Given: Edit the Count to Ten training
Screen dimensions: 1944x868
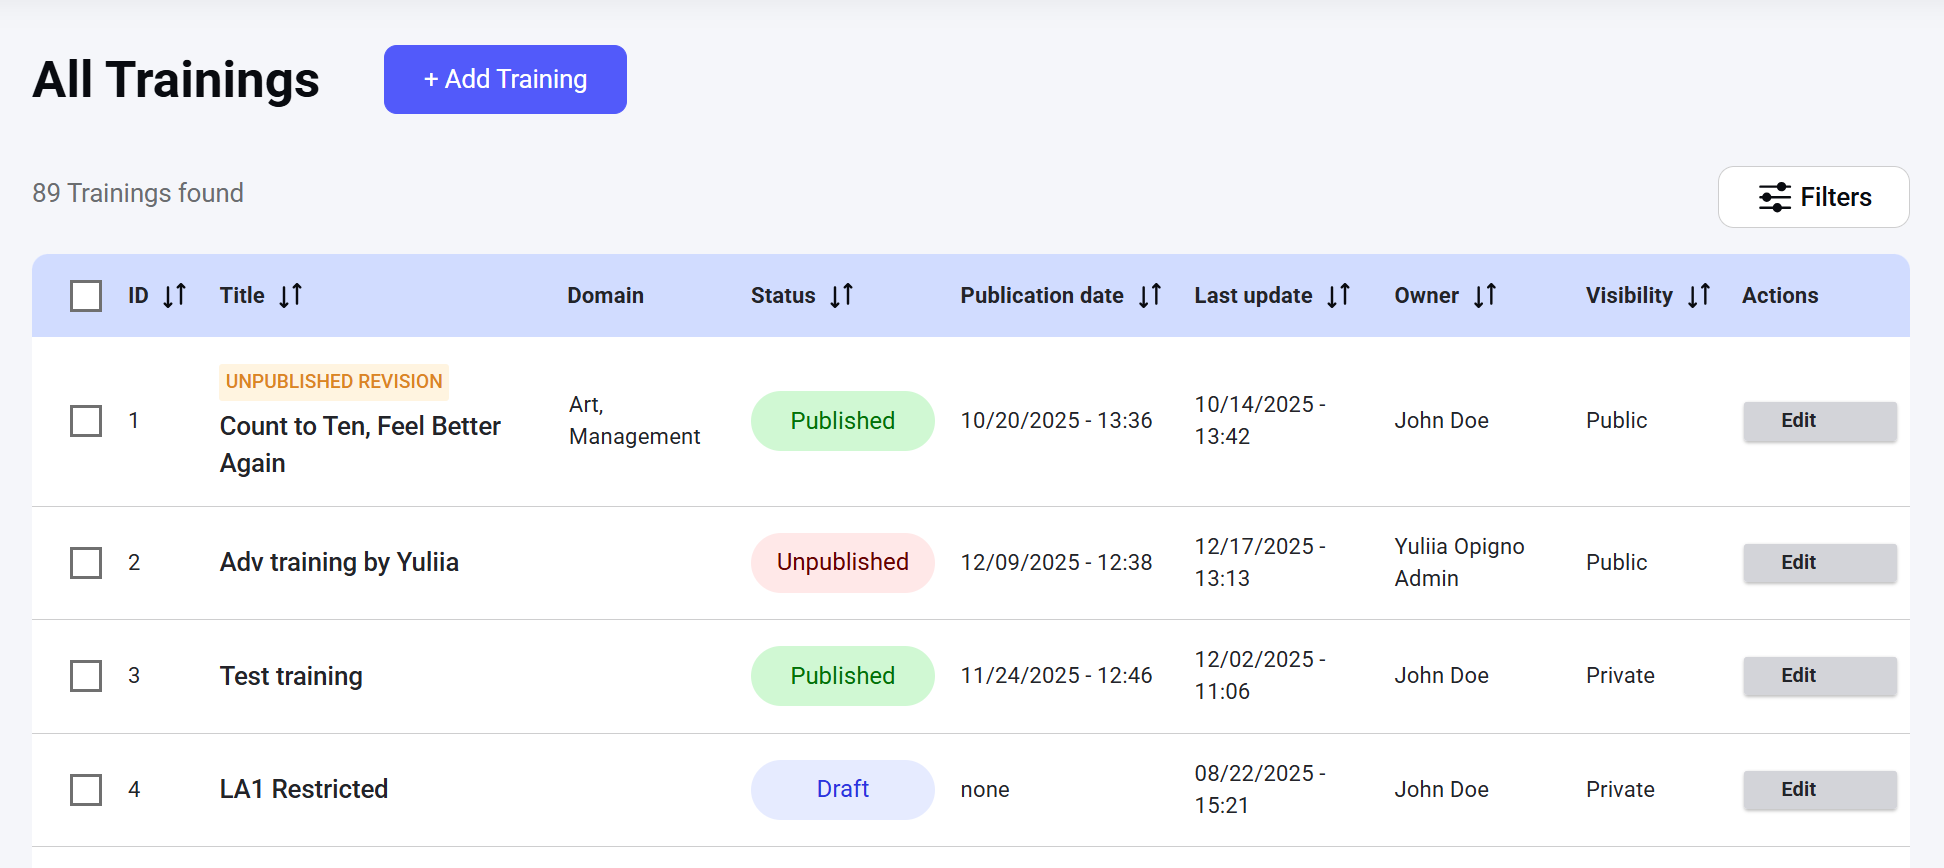Looking at the screenshot, I should pyautogui.click(x=1820, y=421).
